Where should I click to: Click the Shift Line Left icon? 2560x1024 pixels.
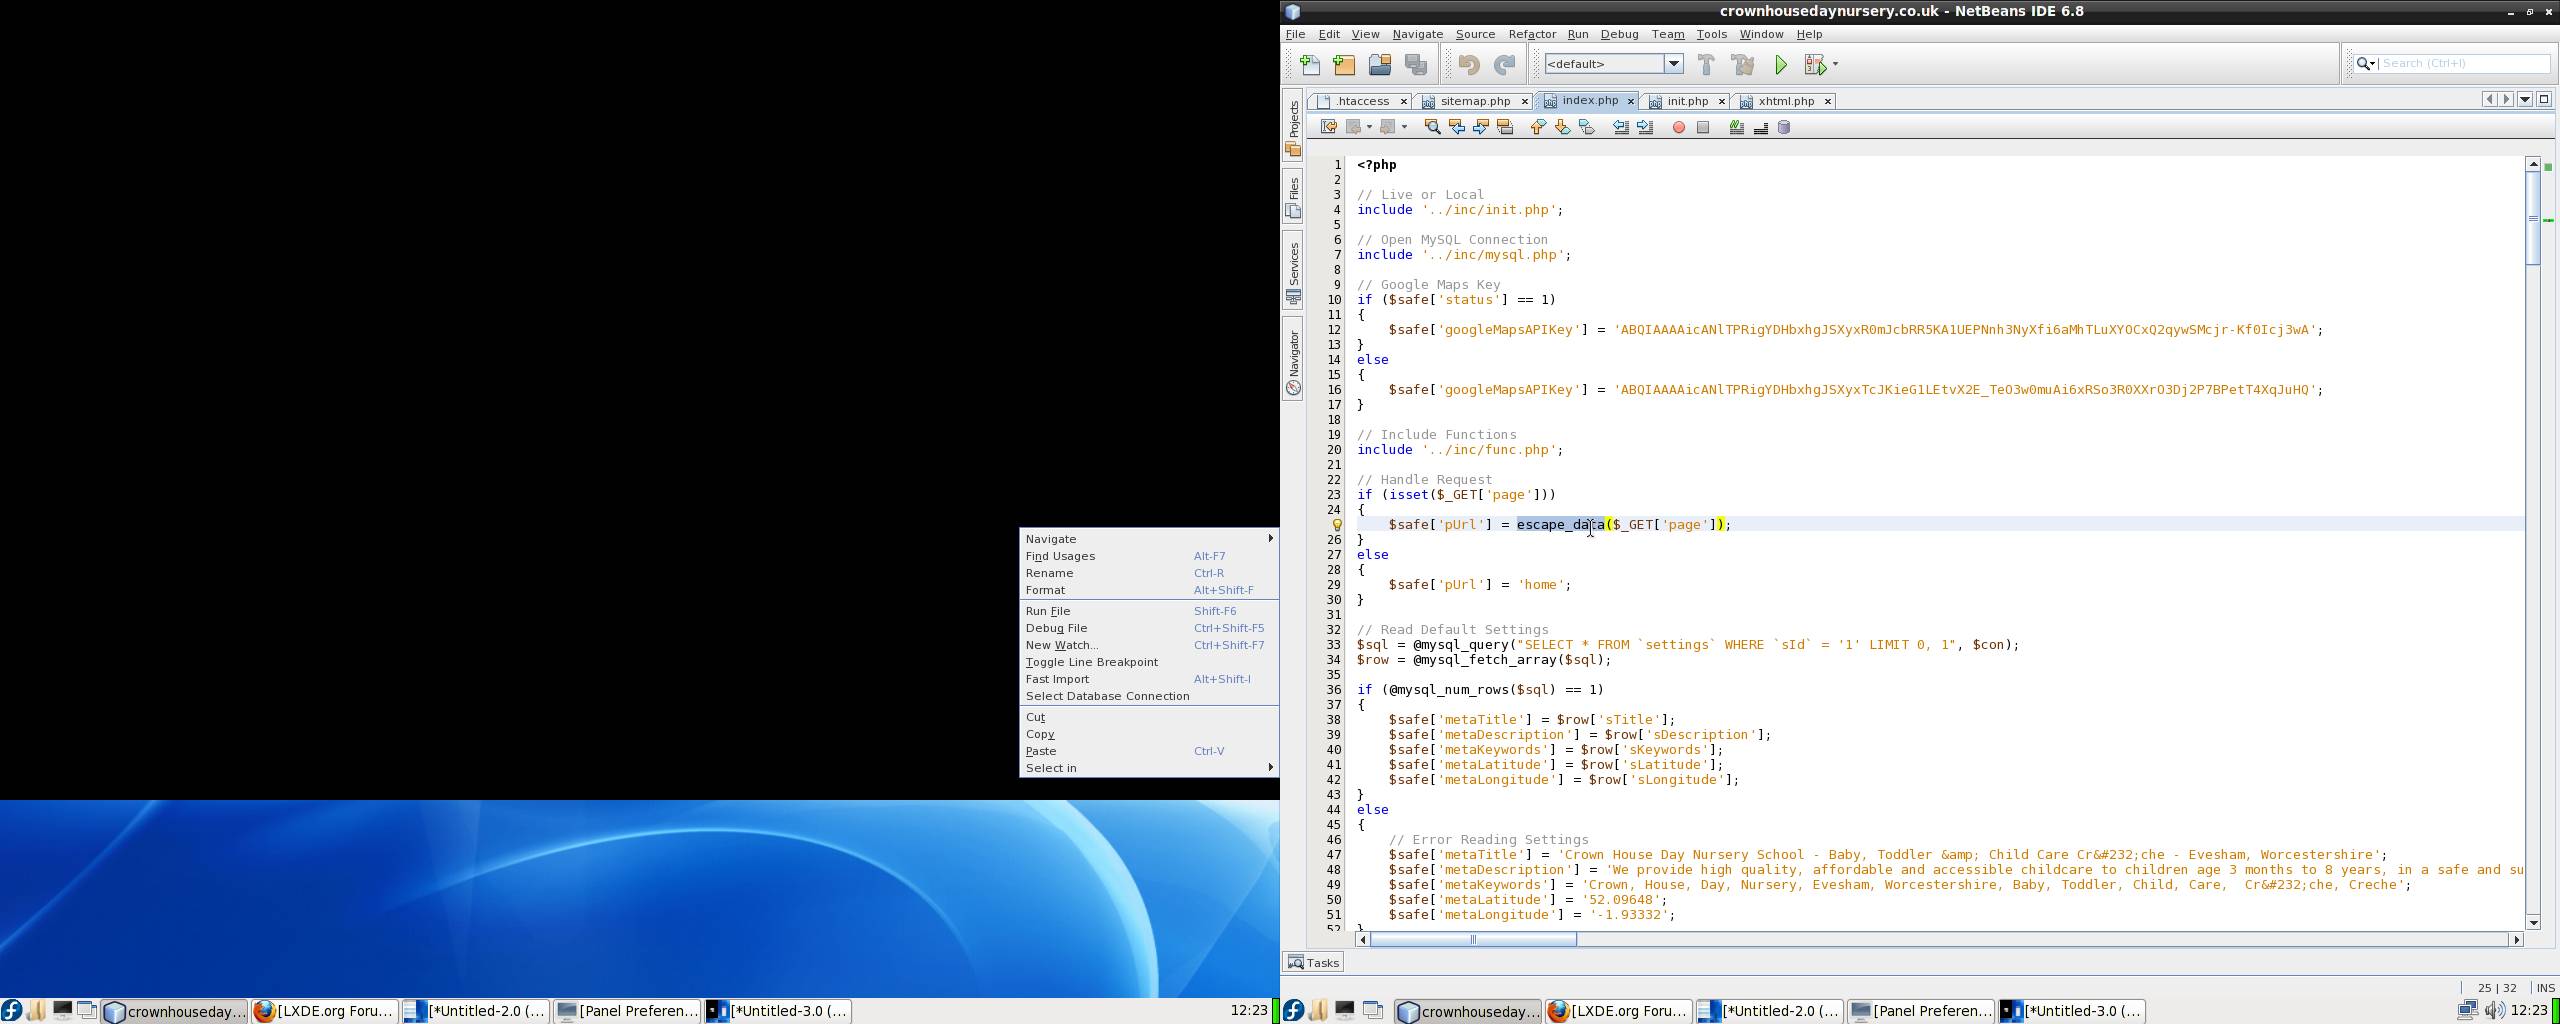(1621, 127)
